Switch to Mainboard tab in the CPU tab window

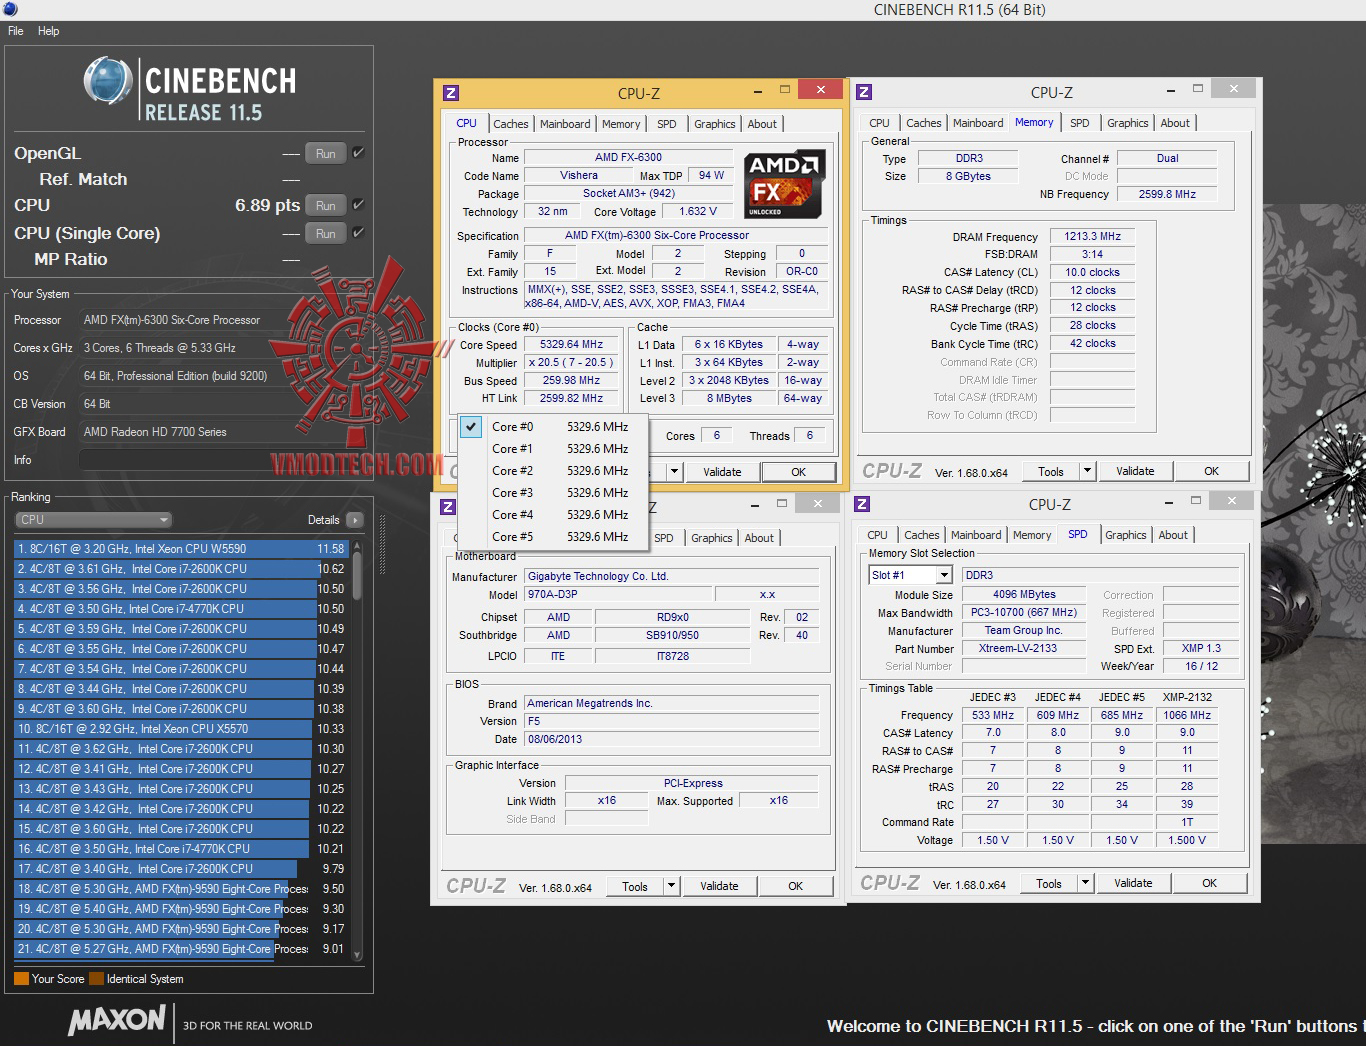point(565,124)
